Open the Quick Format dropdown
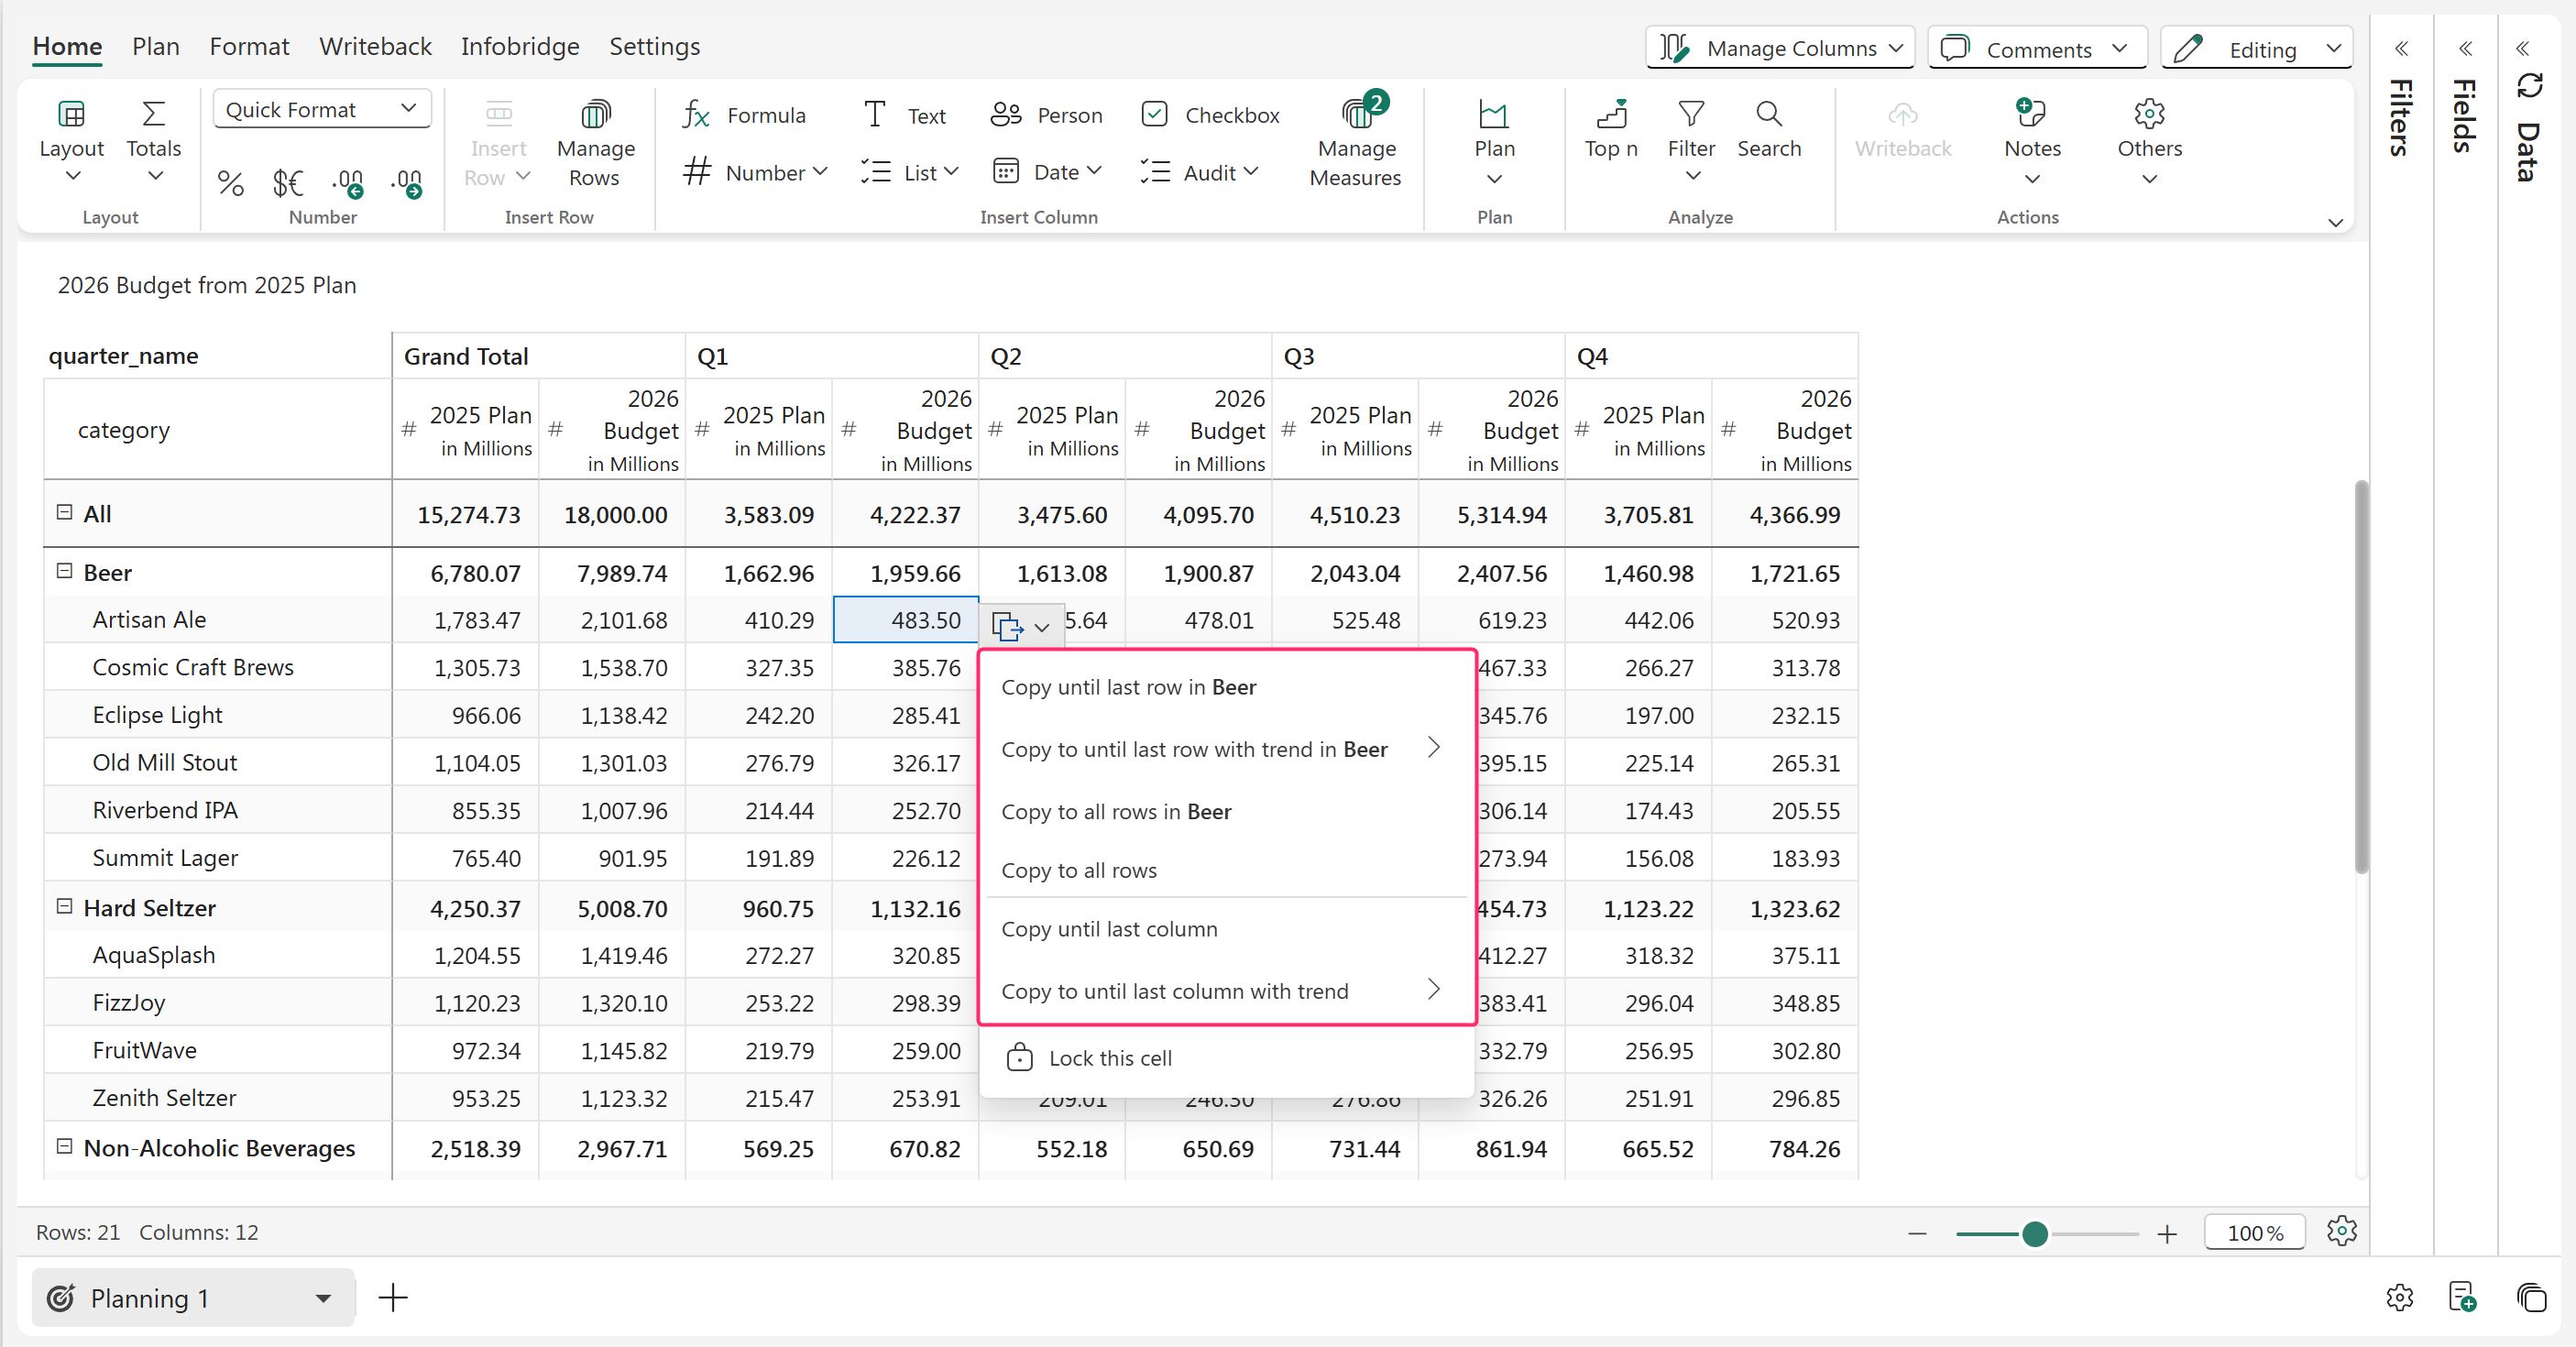2576x1347 pixels. pos(320,109)
